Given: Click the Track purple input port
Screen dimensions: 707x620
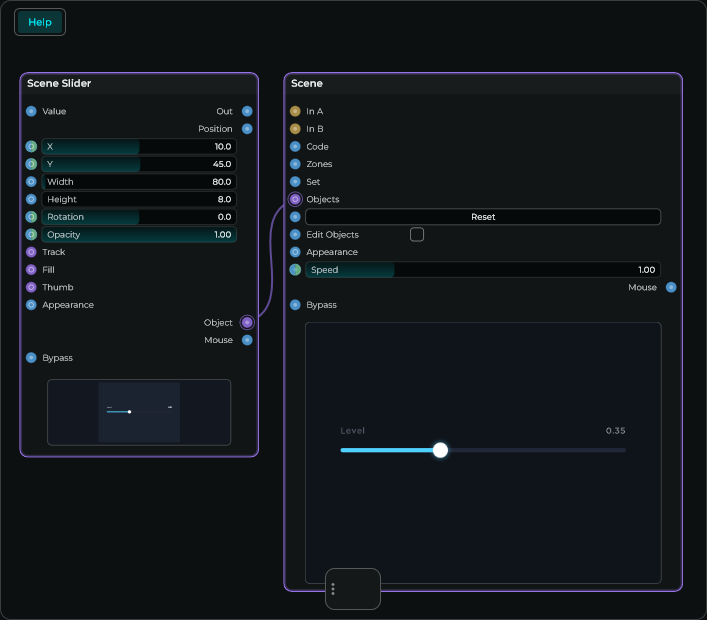Looking at the screenshot, I should pos(31,252).
